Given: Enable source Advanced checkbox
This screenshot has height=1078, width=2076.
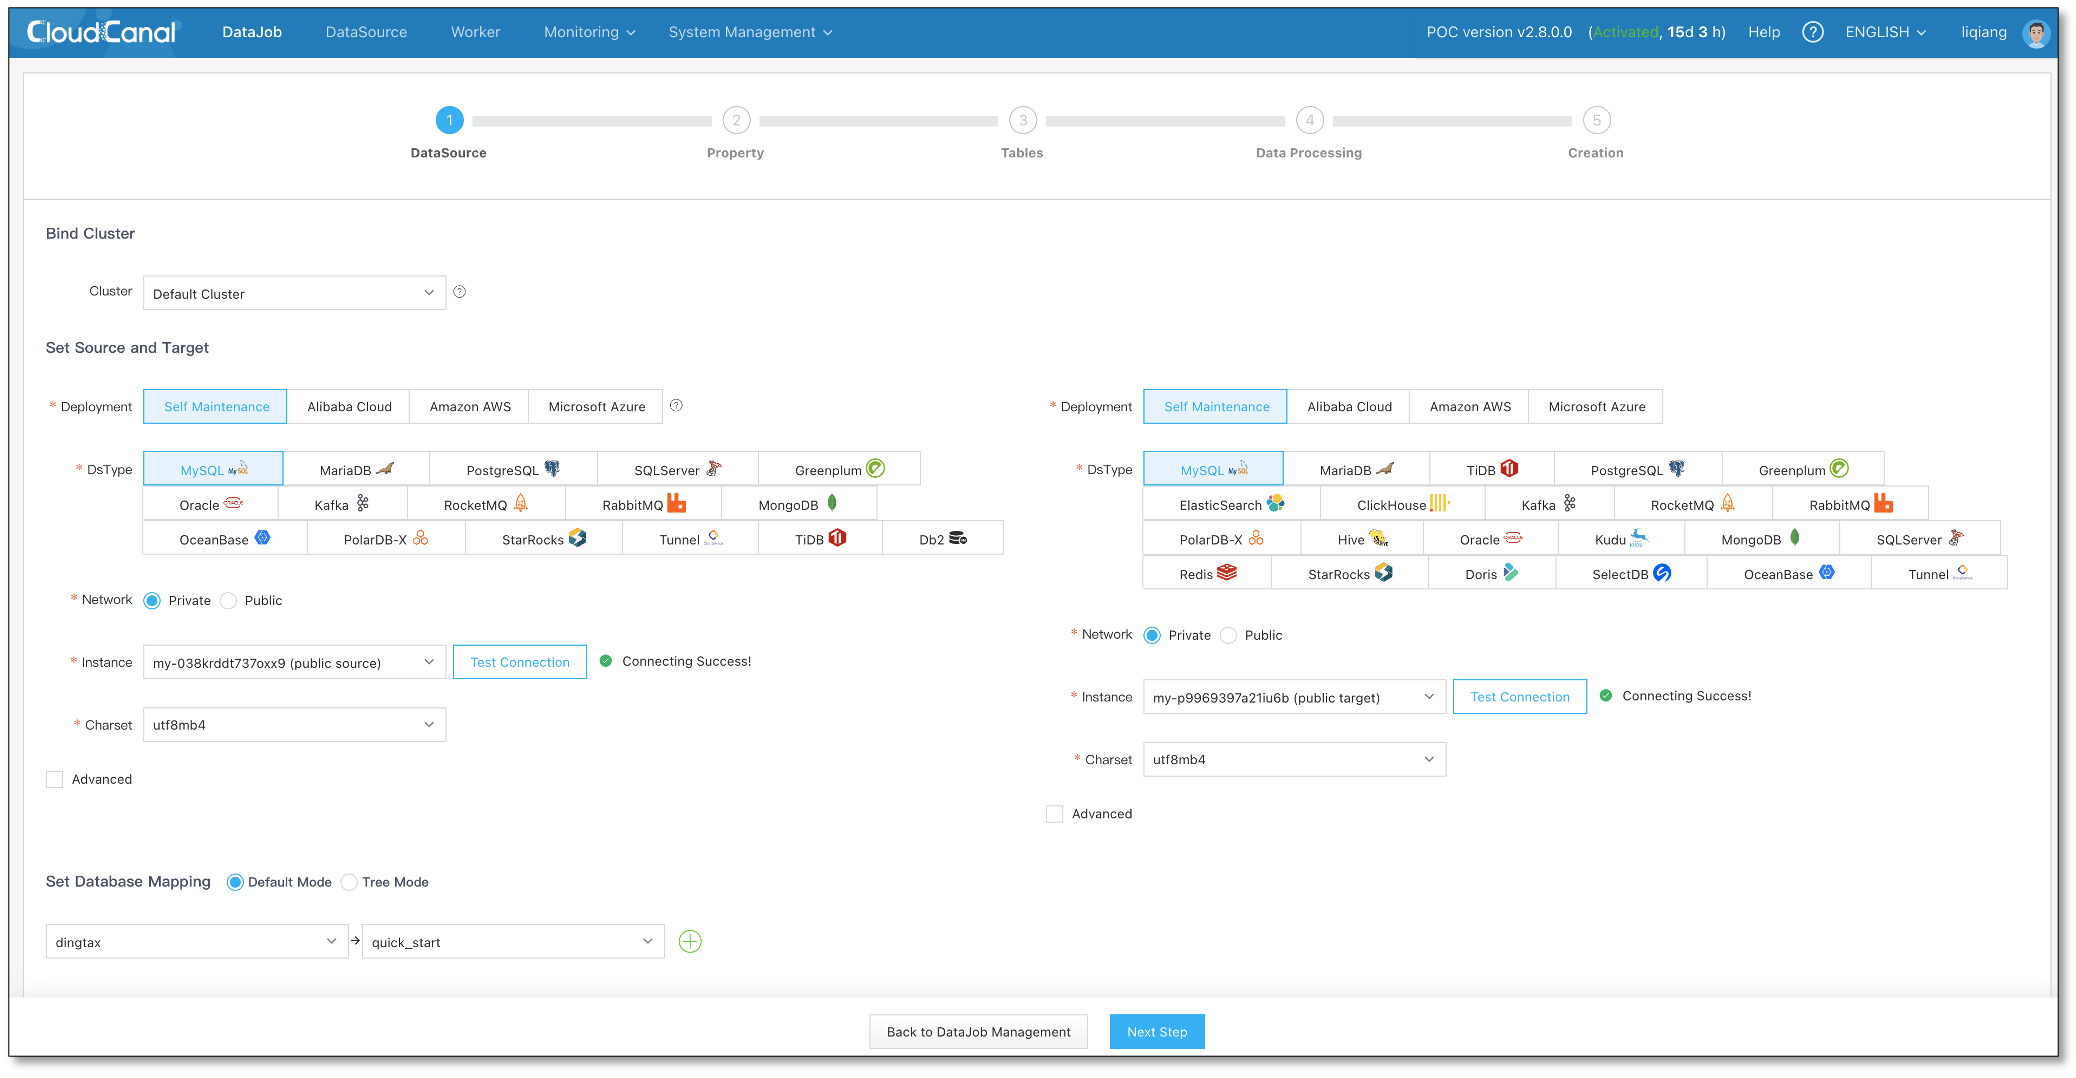Looking at the screenshot, I should point(54,779).
